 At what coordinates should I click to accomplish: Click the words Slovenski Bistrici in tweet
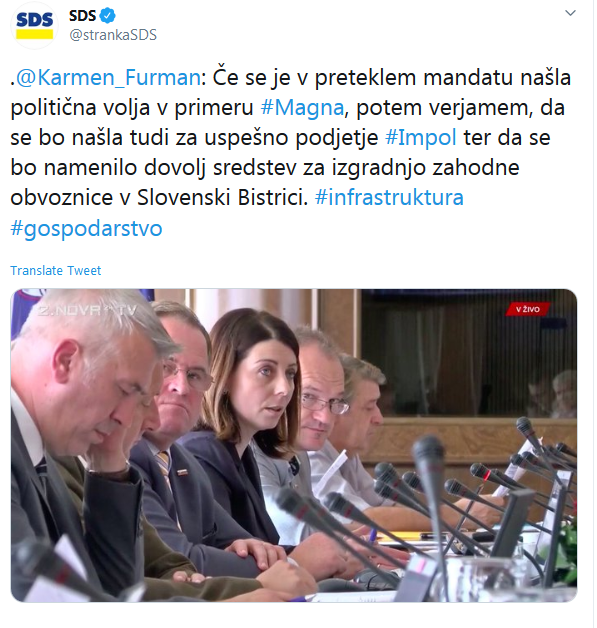(222, 197)
